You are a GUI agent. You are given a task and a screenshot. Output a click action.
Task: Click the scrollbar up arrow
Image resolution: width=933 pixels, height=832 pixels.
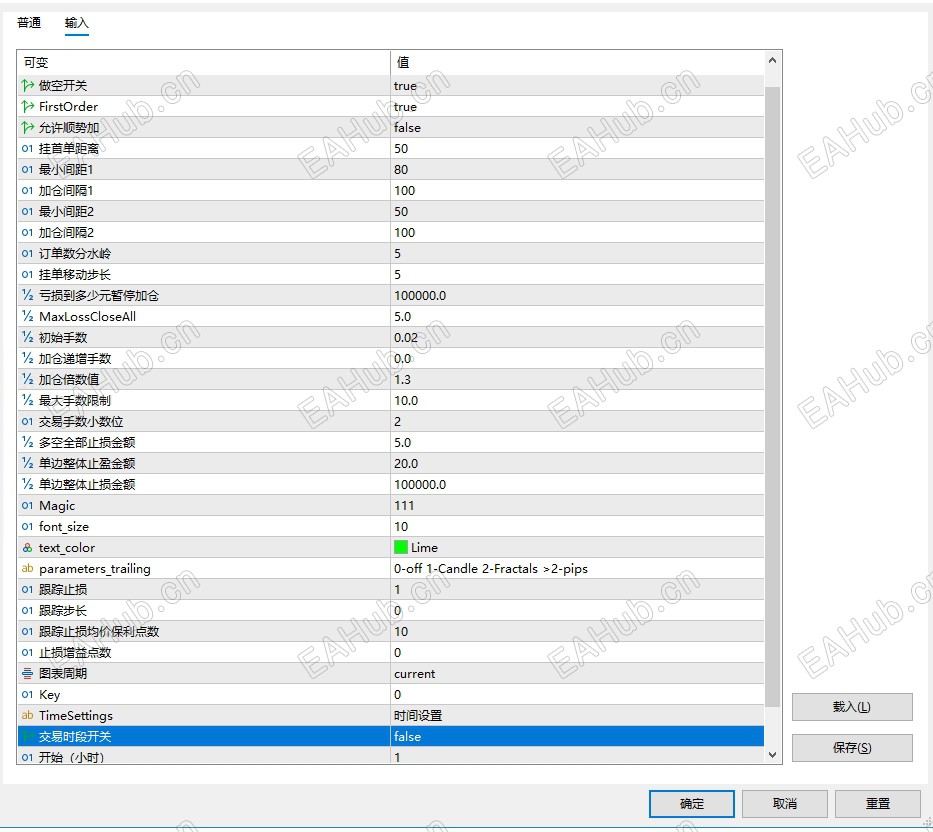tap(772, 60)
